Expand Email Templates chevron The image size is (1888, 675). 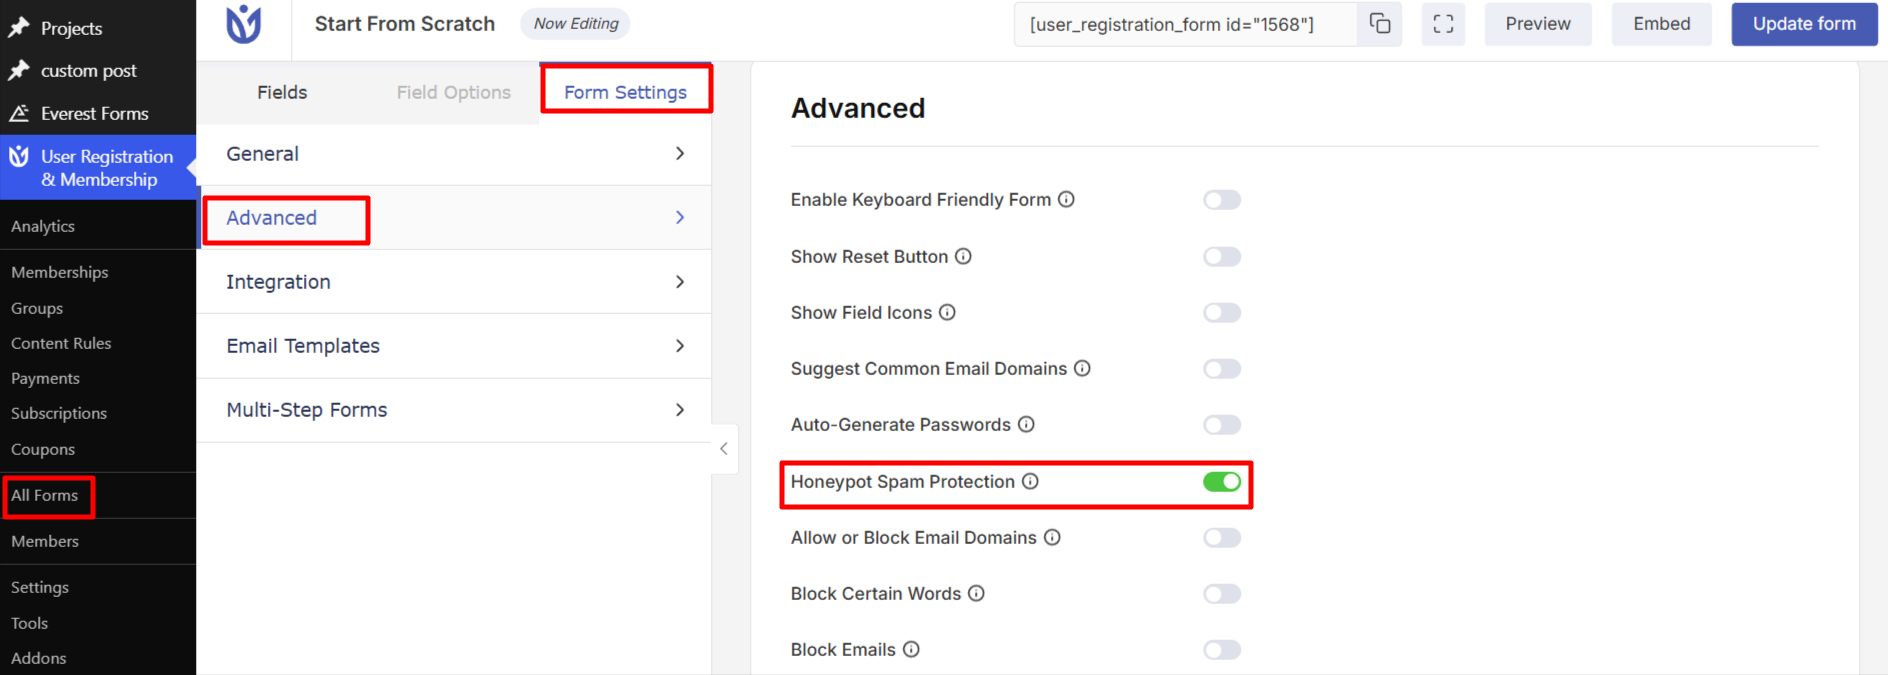[680, 345]
